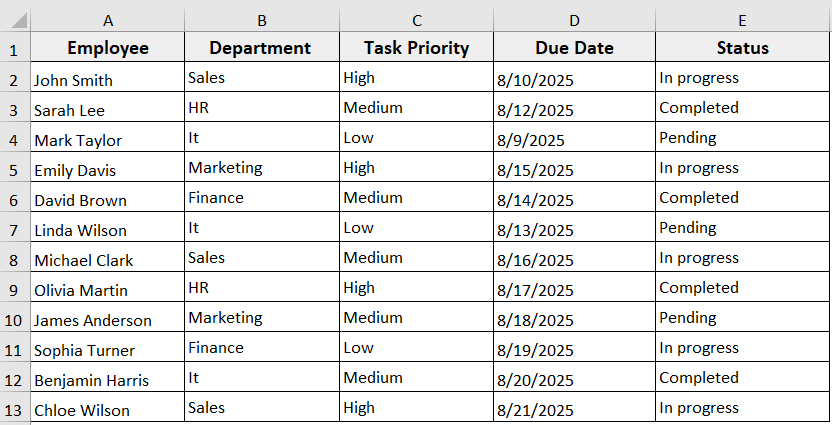This screenshot has height=425, width=832.
Task: Select David Brown's Completed status cell
Action: point(743,198)
